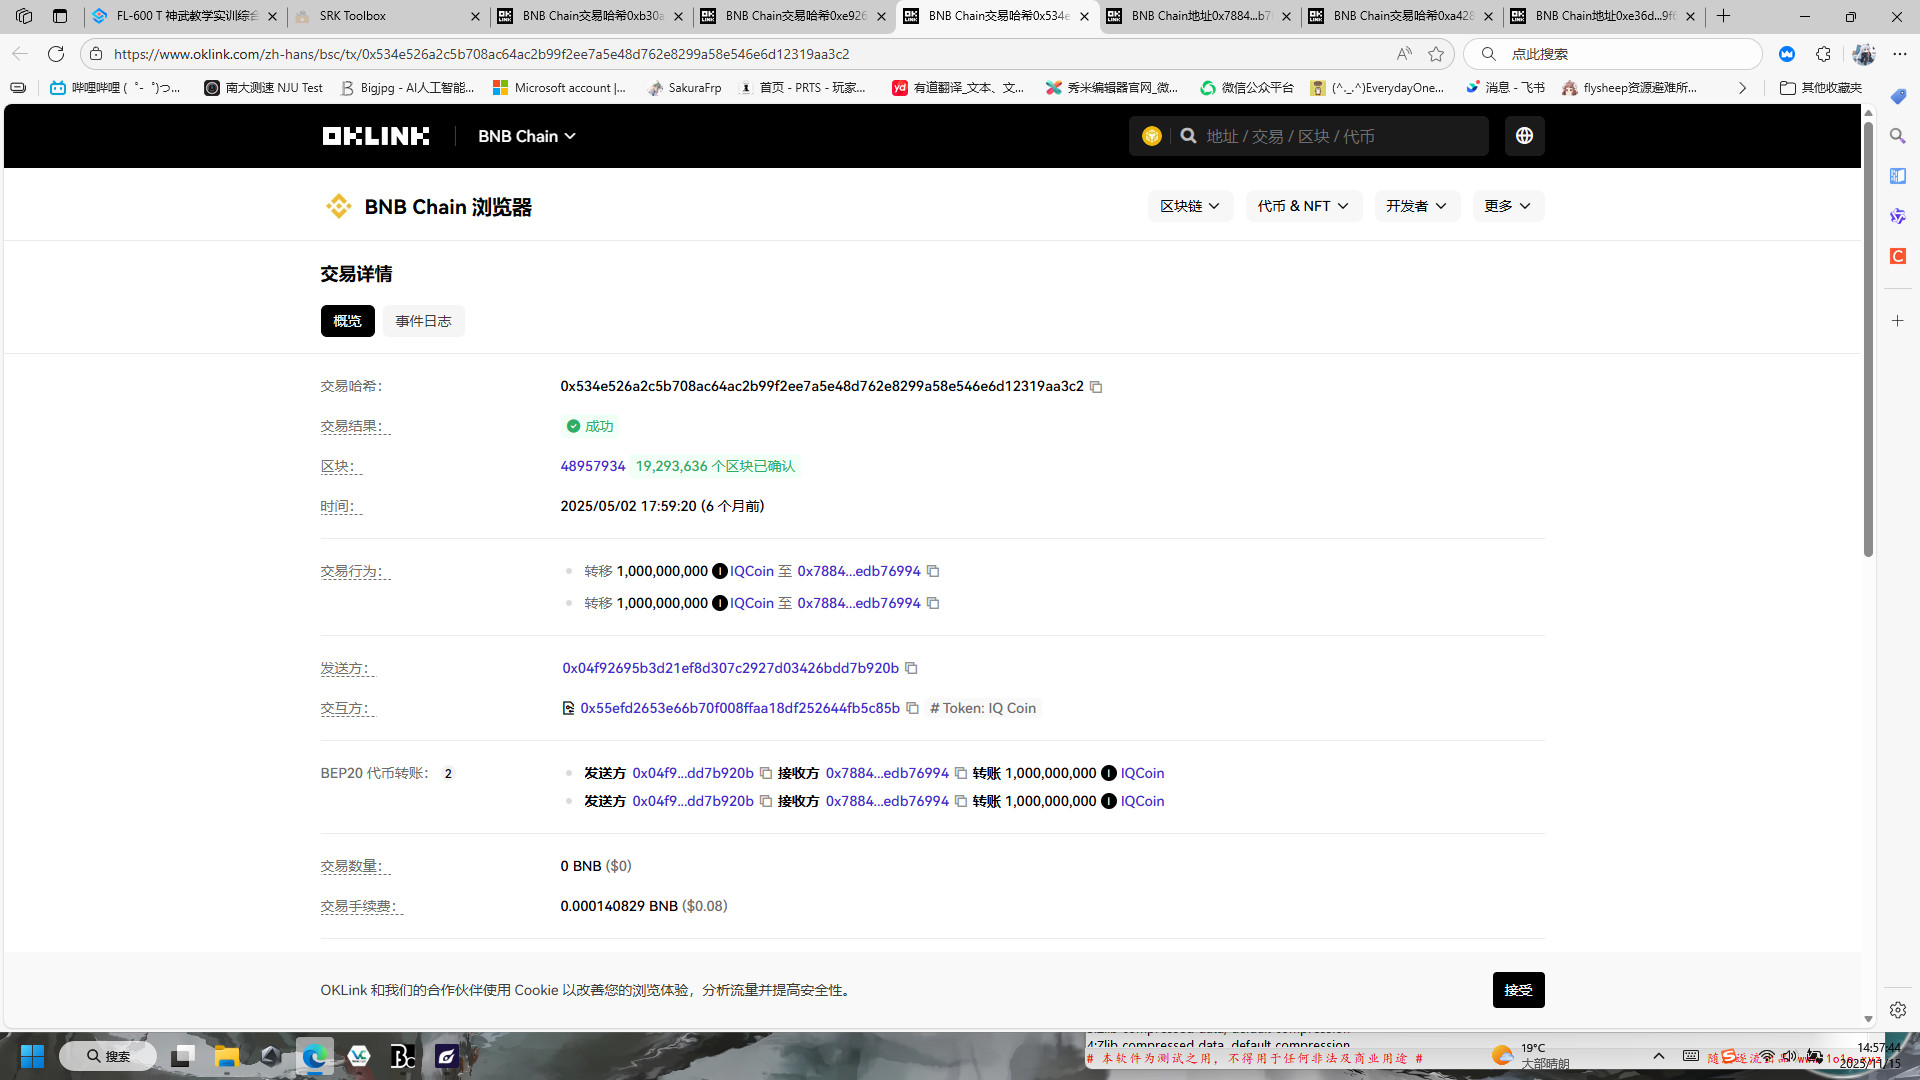Click the OKLINK logo

click(x=375, y=136)
